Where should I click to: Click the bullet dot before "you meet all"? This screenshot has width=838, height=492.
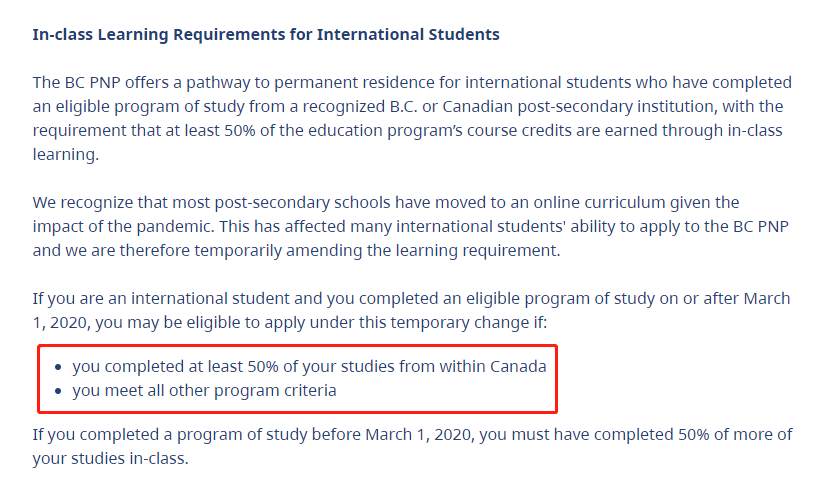coord(58,392)
